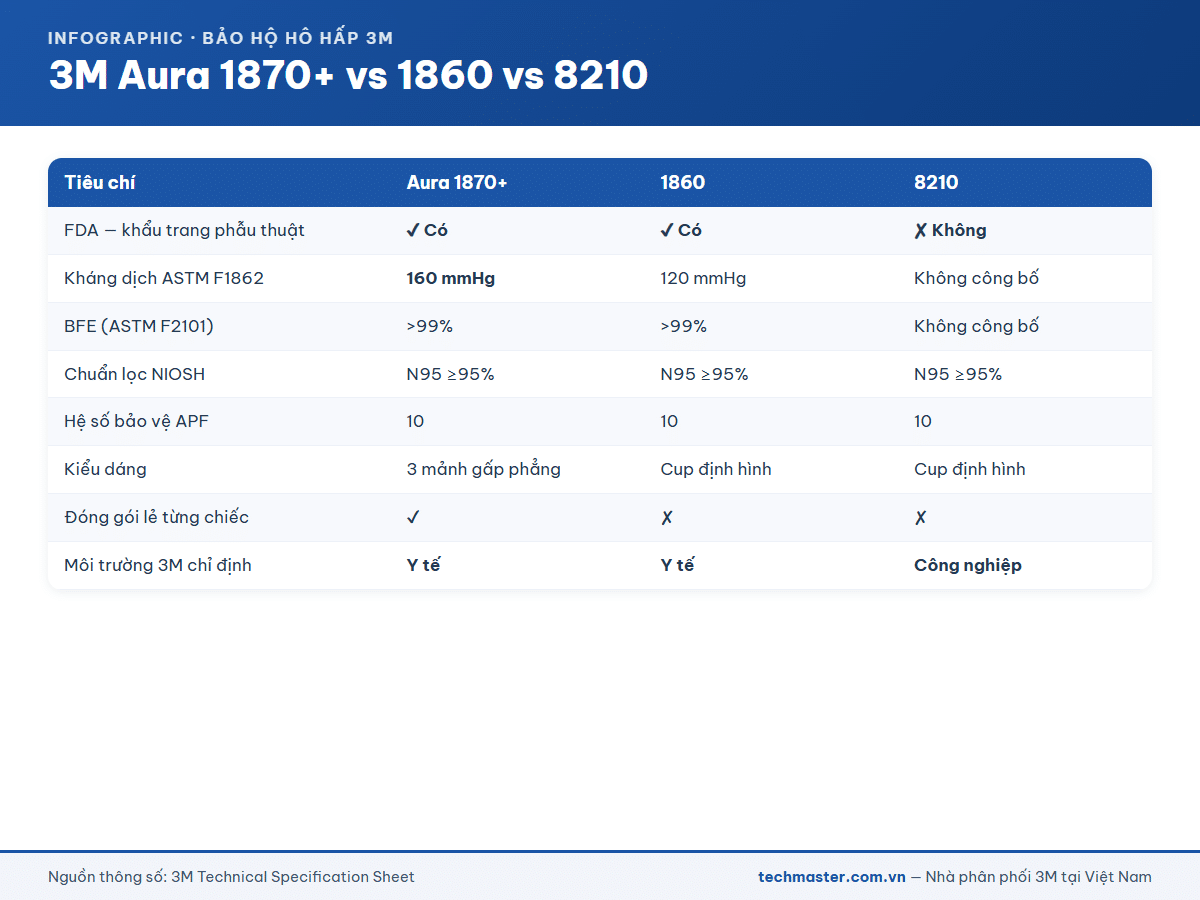Click the BFE (ASTM F2101) row label
Viewport: 1200px width, 900px height.
pos(139,326)
